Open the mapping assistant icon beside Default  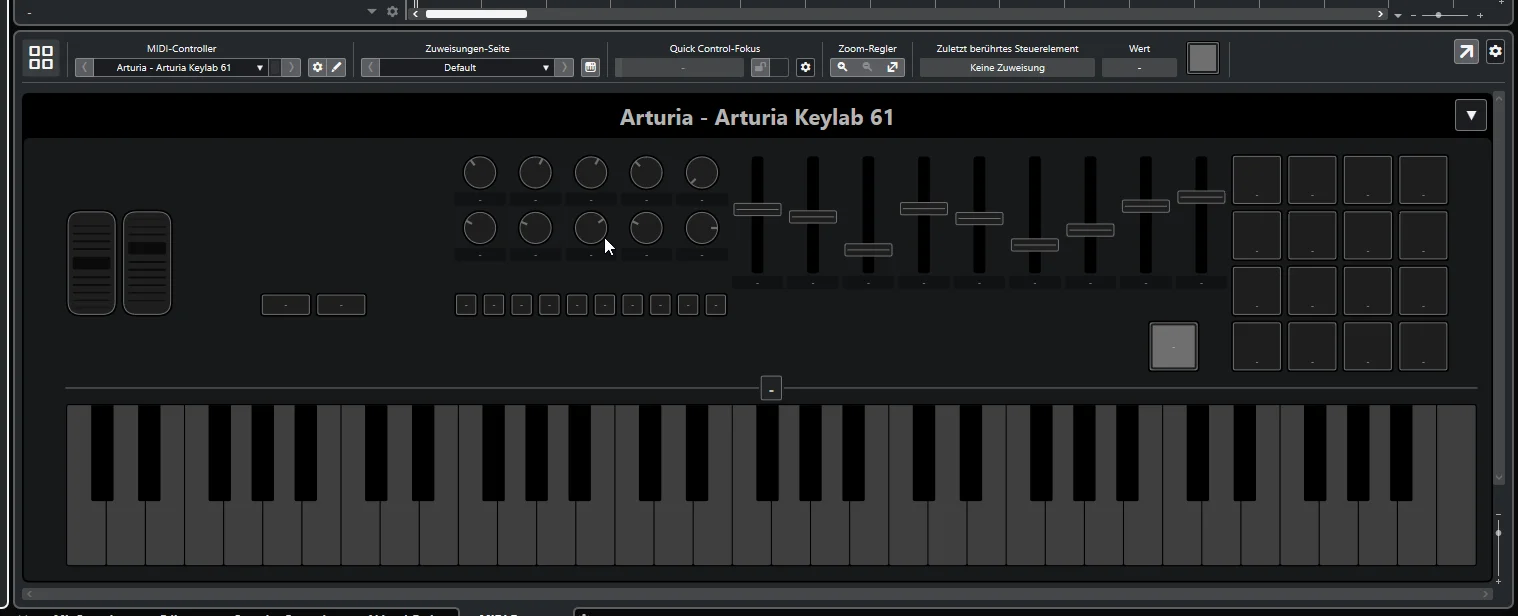[x=590, y=67]
